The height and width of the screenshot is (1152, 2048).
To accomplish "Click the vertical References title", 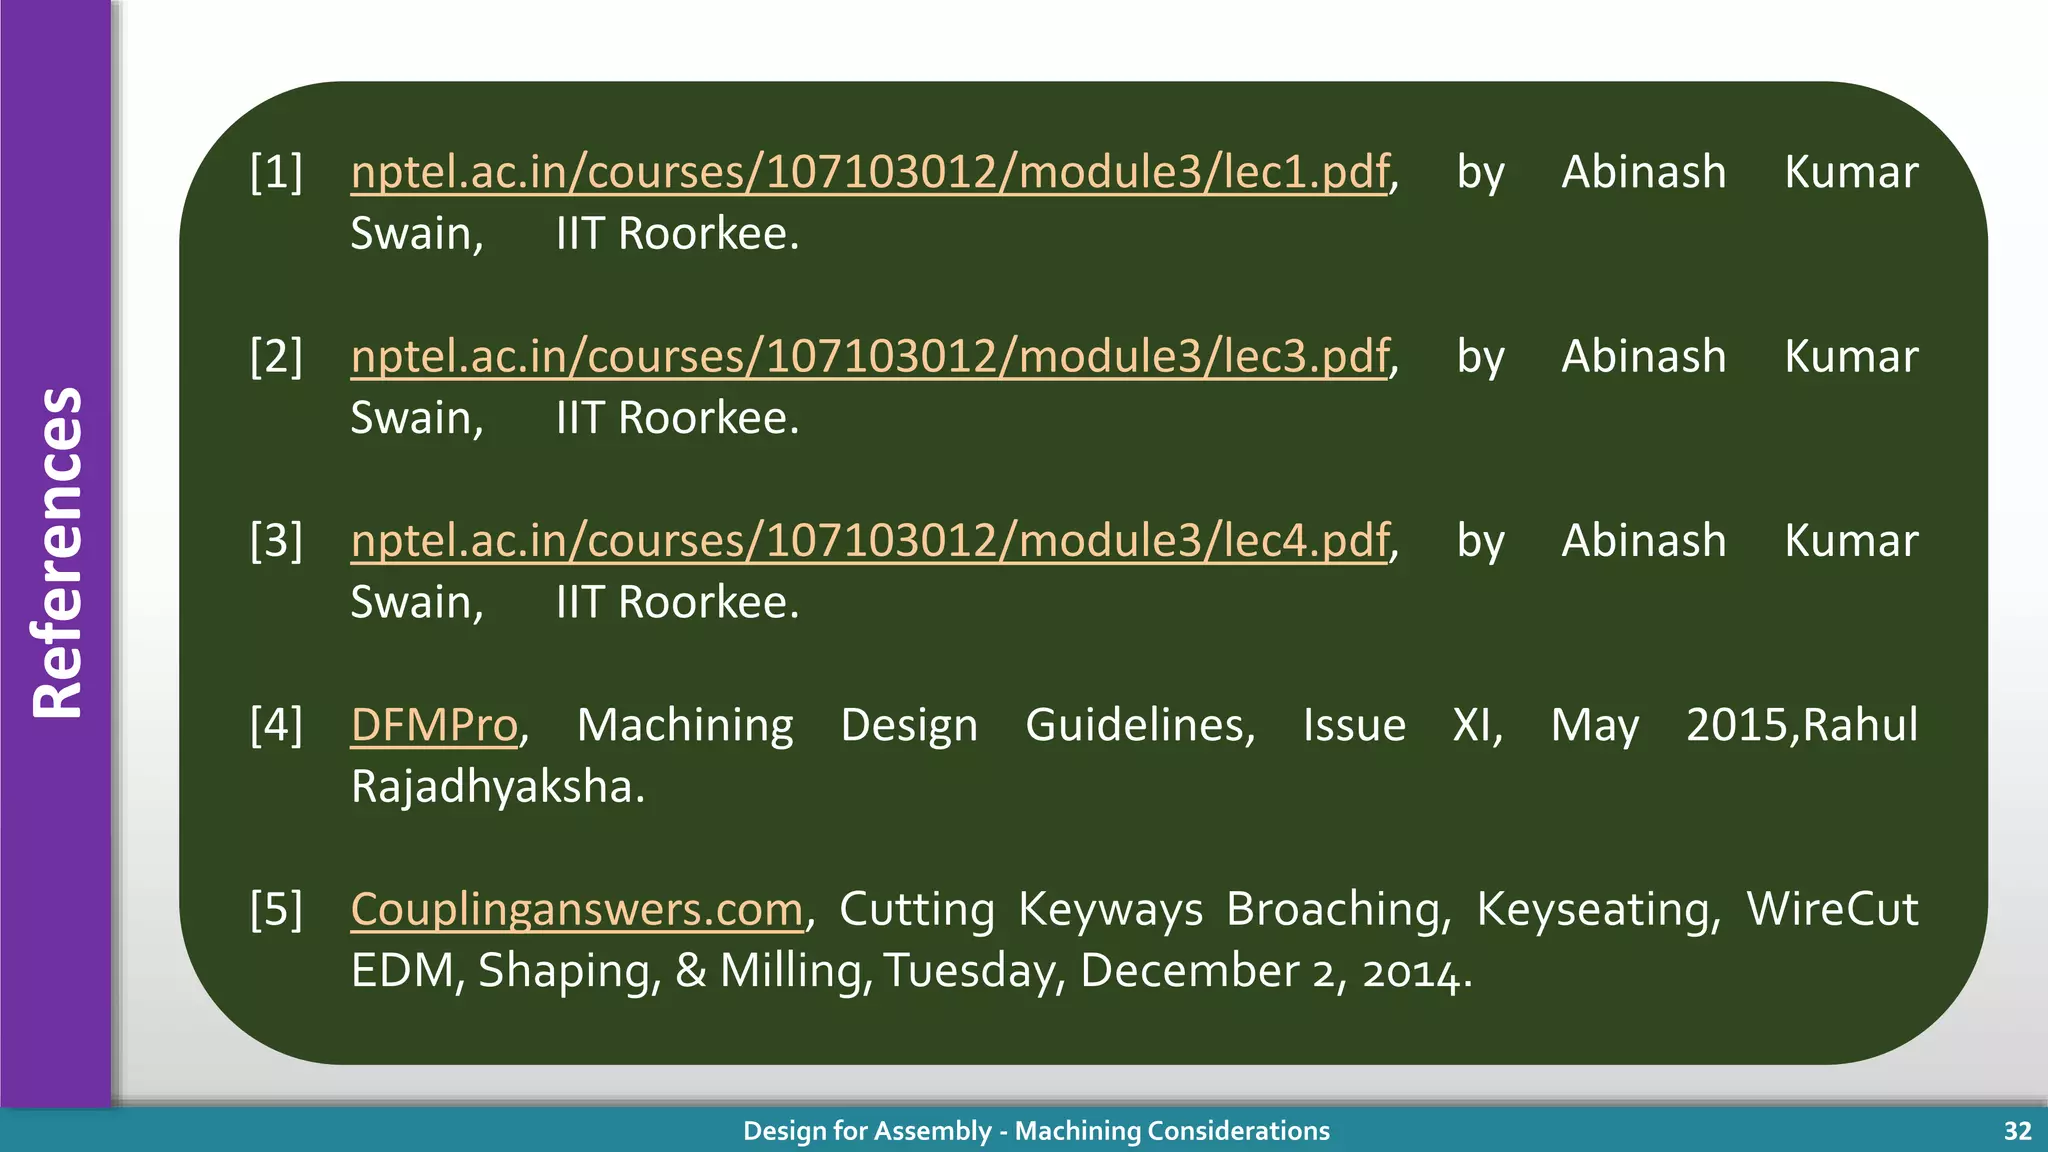I will click(57, 553).
